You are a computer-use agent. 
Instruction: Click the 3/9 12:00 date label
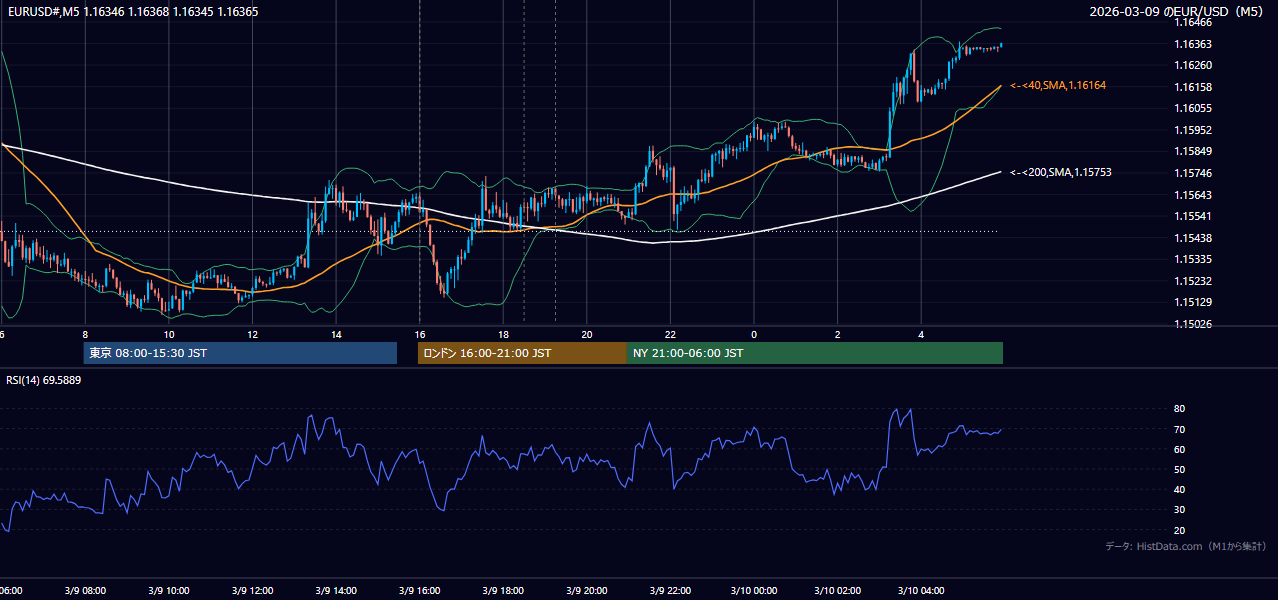coord(251,591)
